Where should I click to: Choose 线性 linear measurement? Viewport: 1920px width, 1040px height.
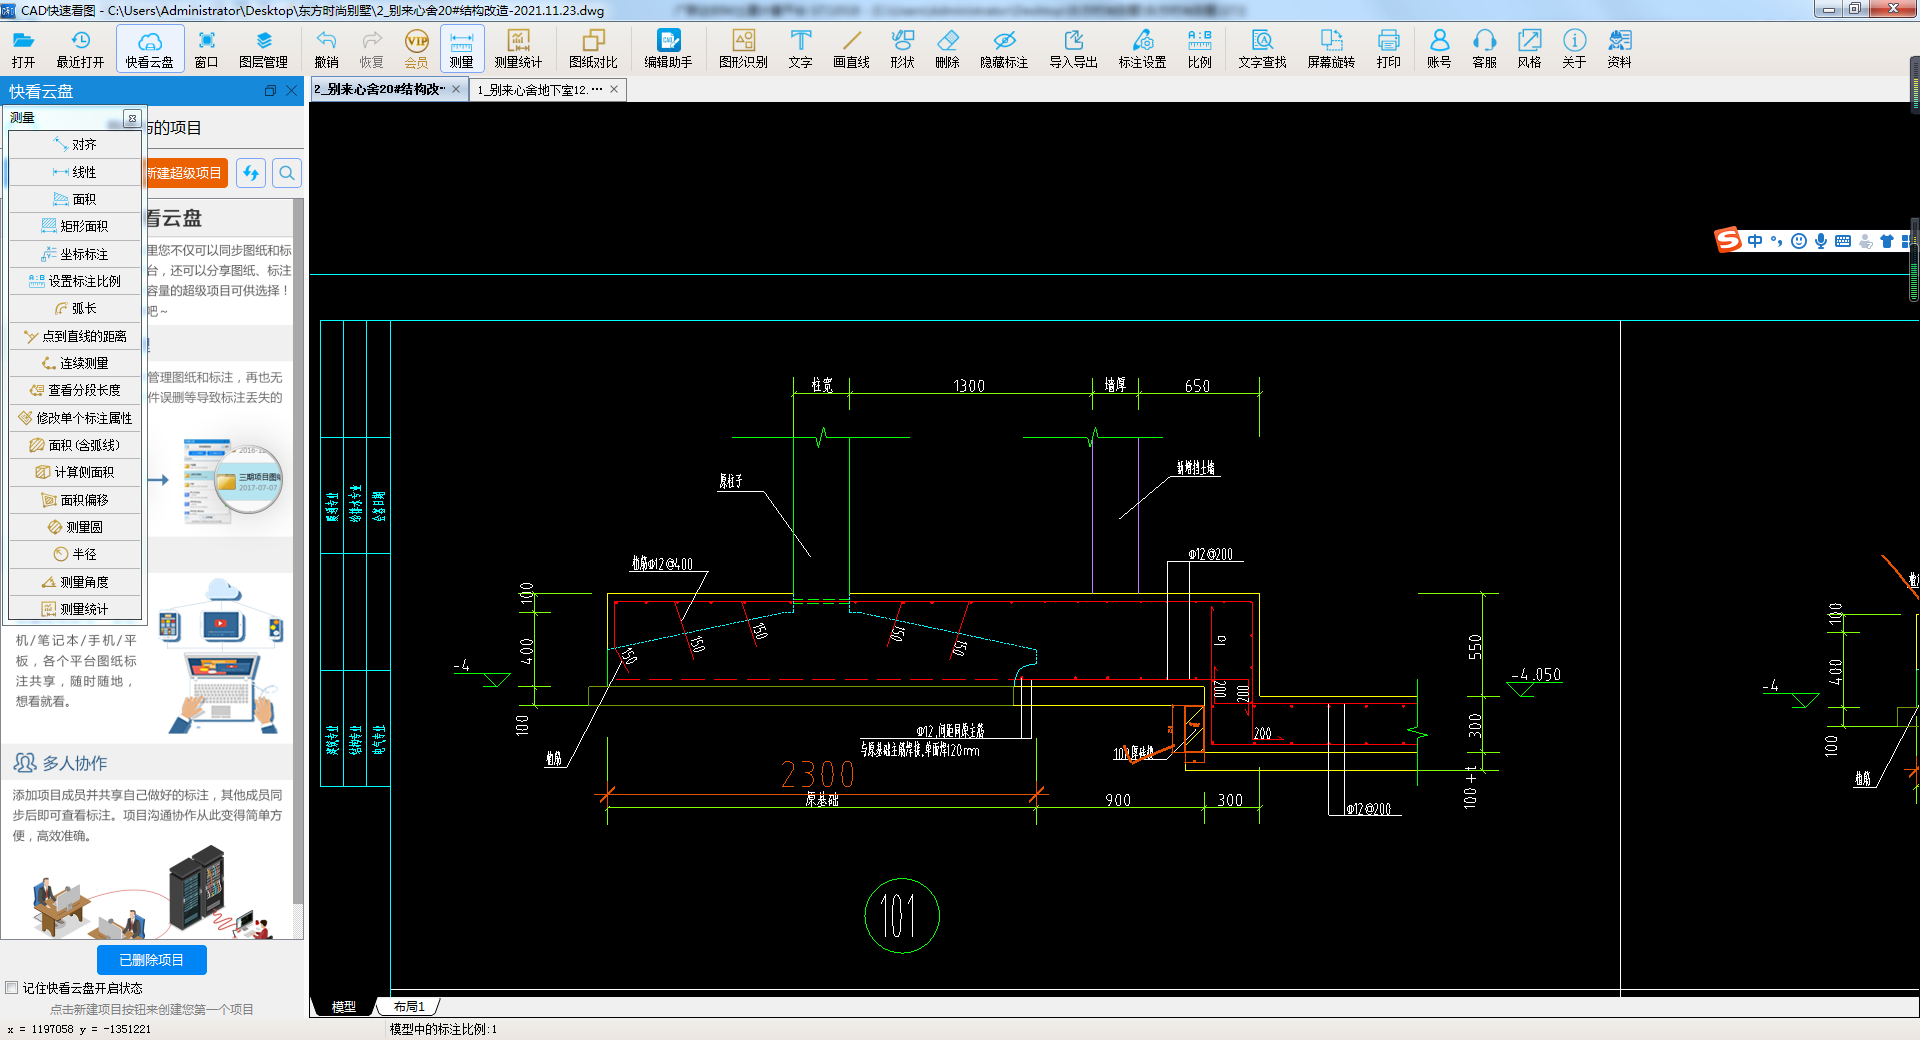pyautogui.click(x=75, y=172)
